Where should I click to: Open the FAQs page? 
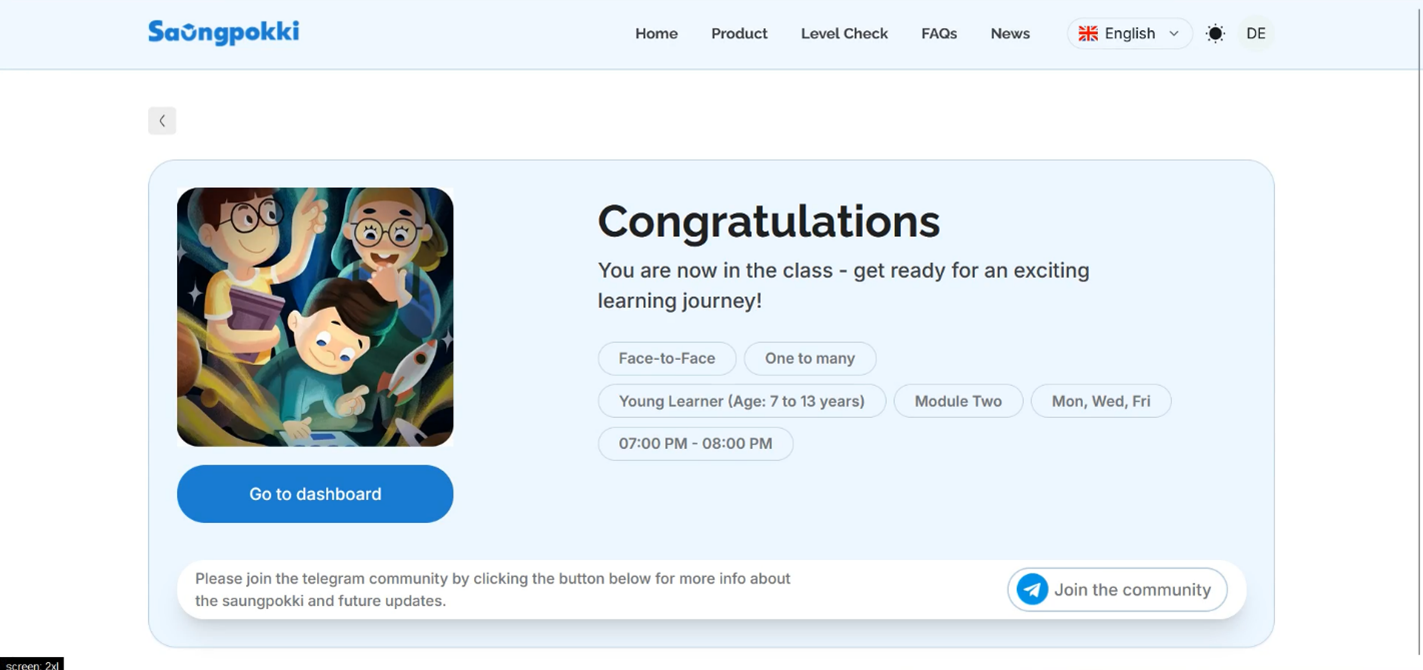tap(939, 33)
